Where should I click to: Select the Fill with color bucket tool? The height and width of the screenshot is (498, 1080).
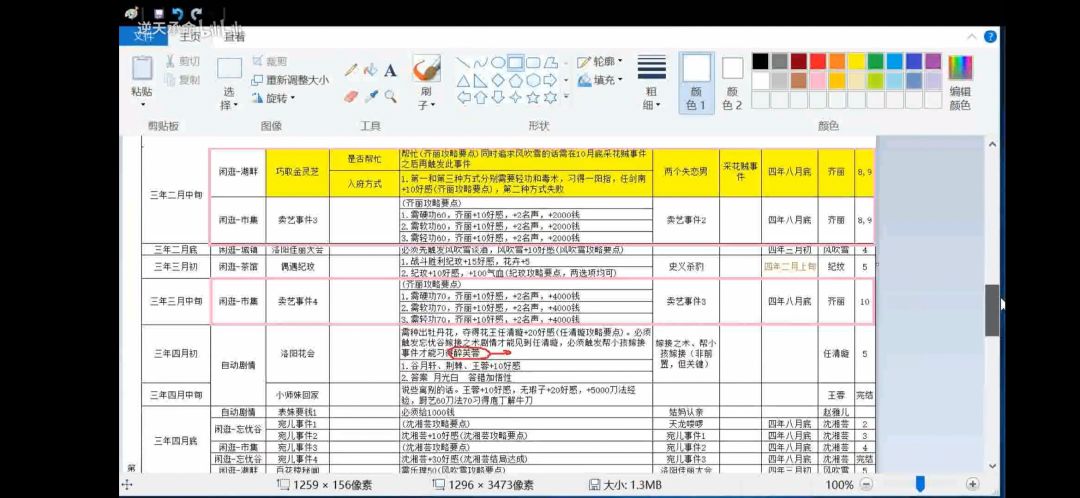(x=371, y=70)
